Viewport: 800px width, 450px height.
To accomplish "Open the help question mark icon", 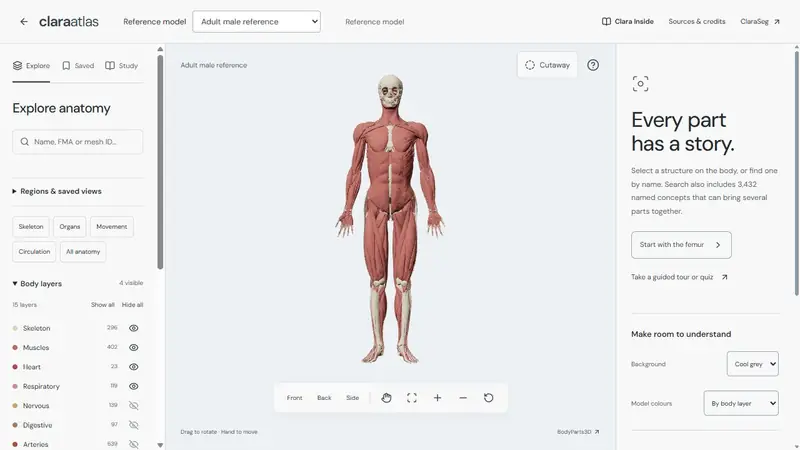I will click(x=593, y=65).
